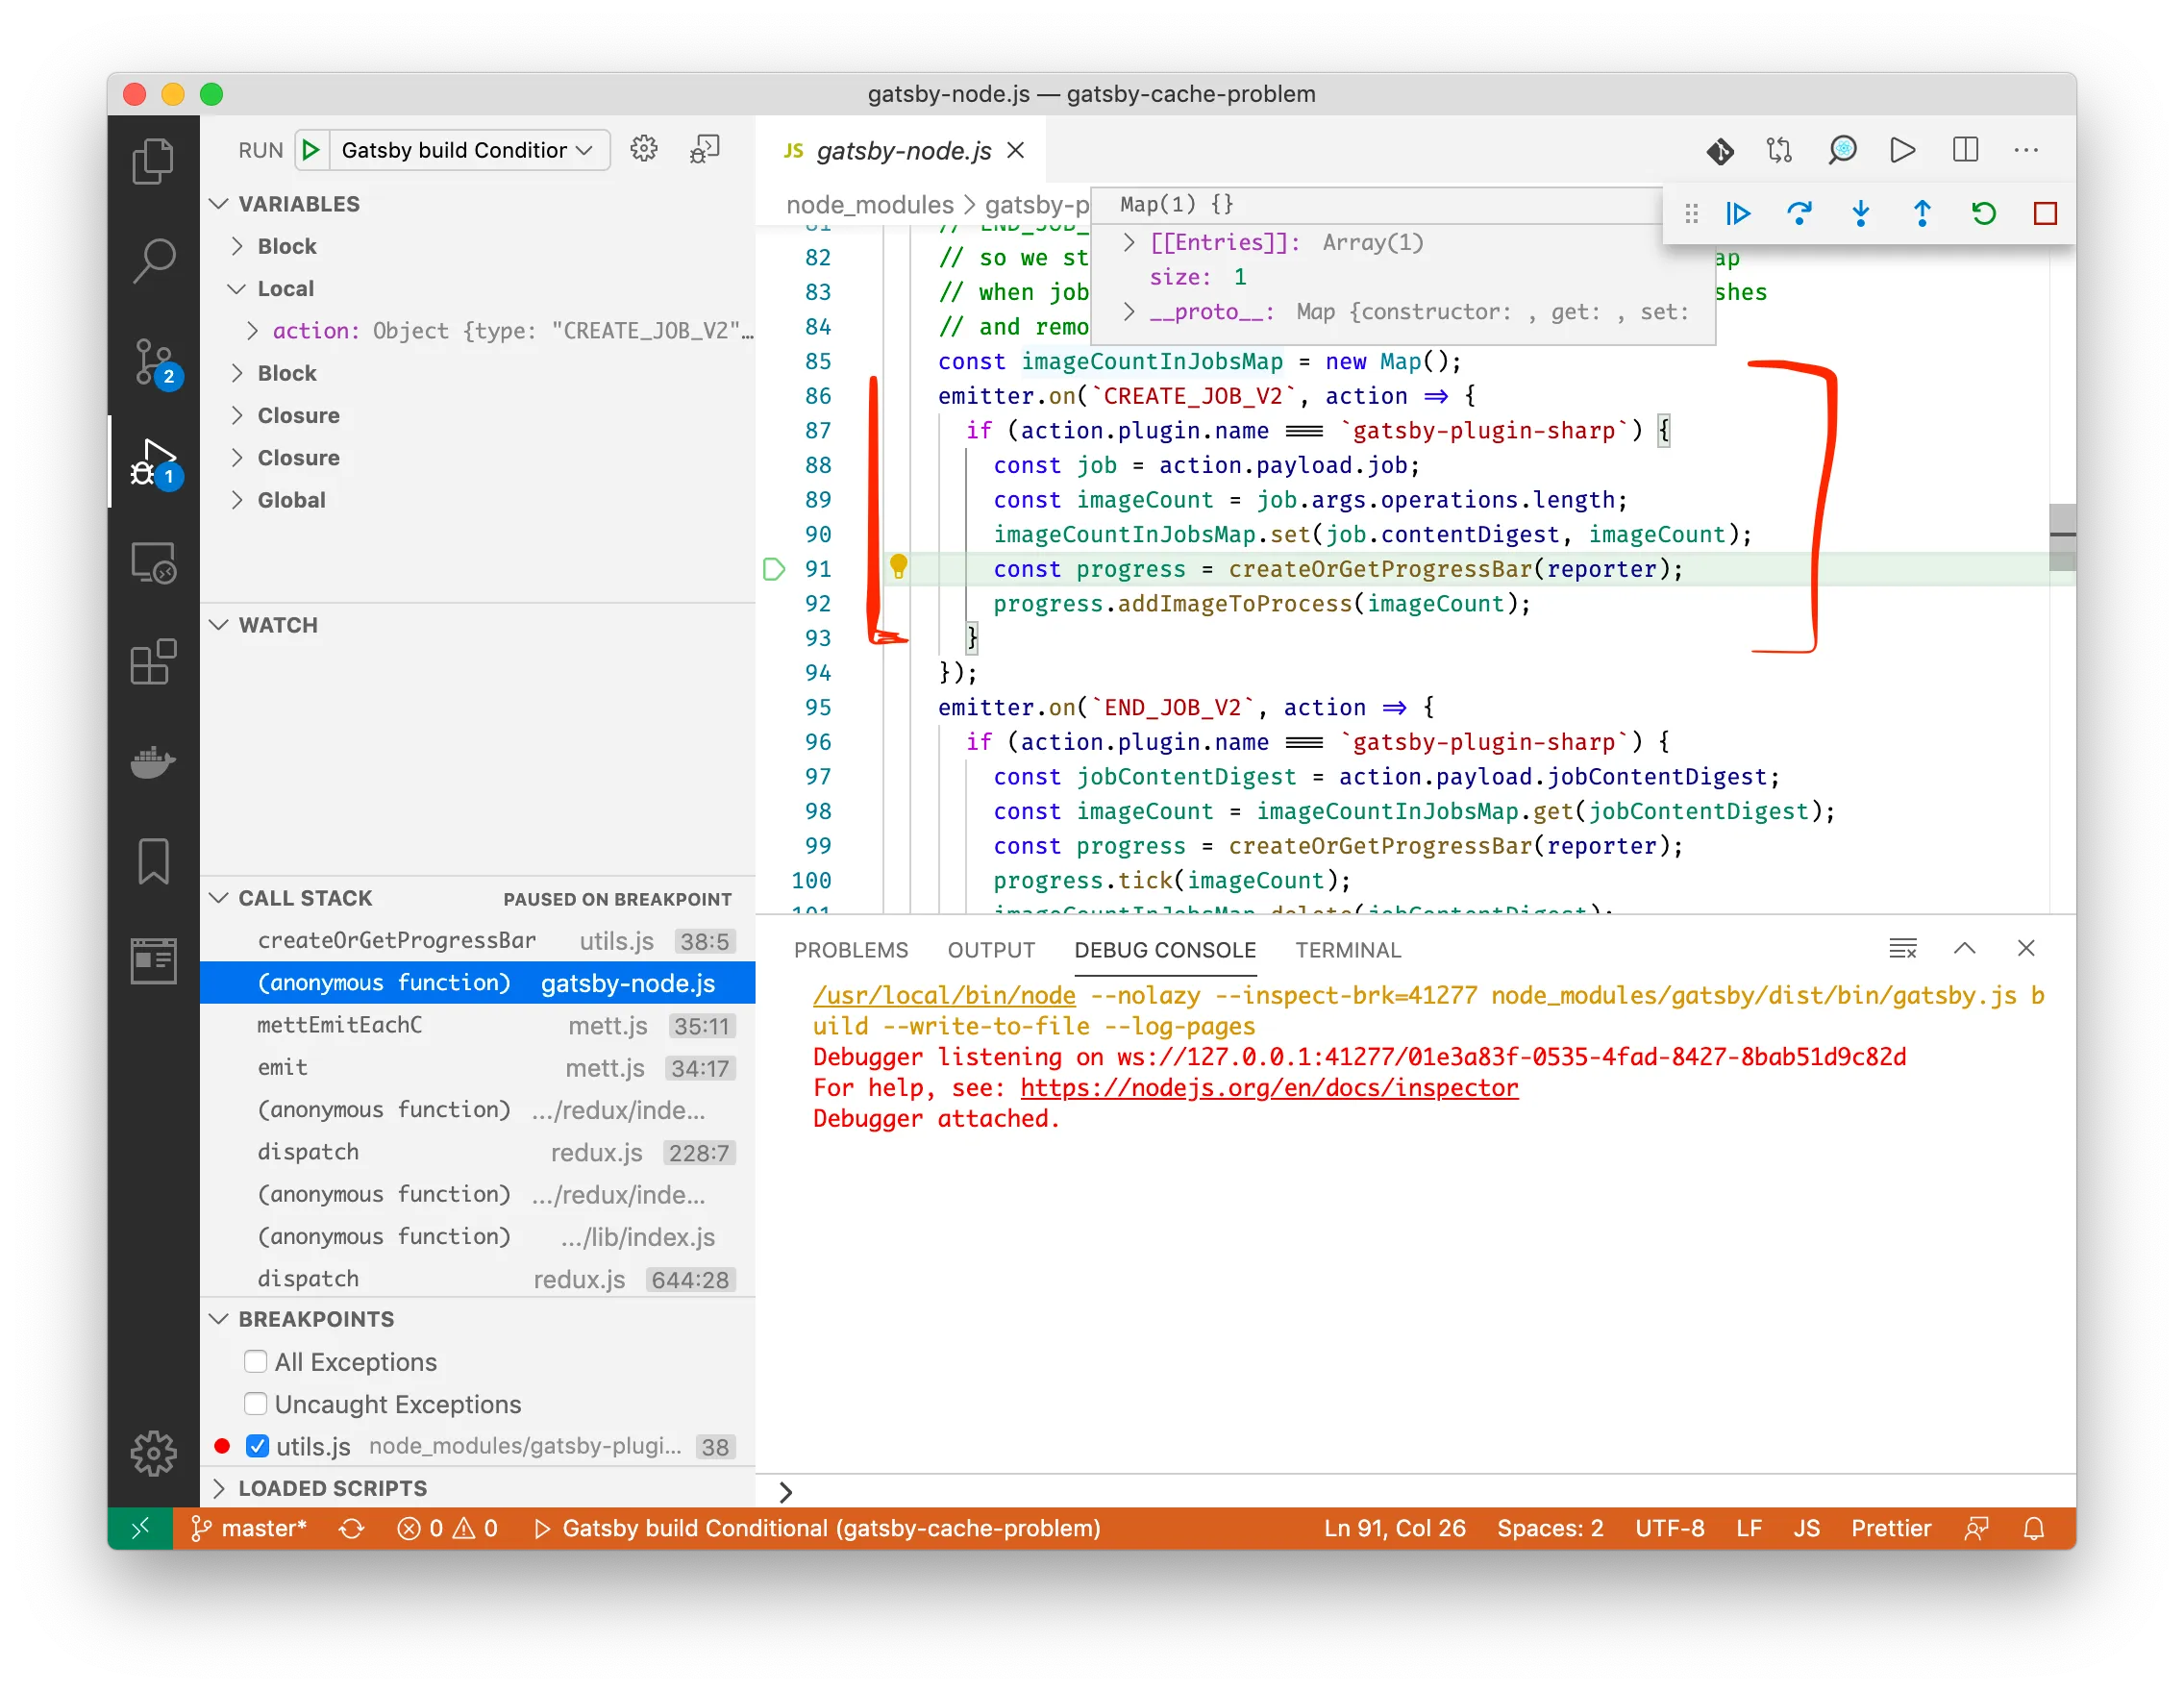Restart the debug session
This screenshot has width=2184, height=1692.
[1984, 213]
